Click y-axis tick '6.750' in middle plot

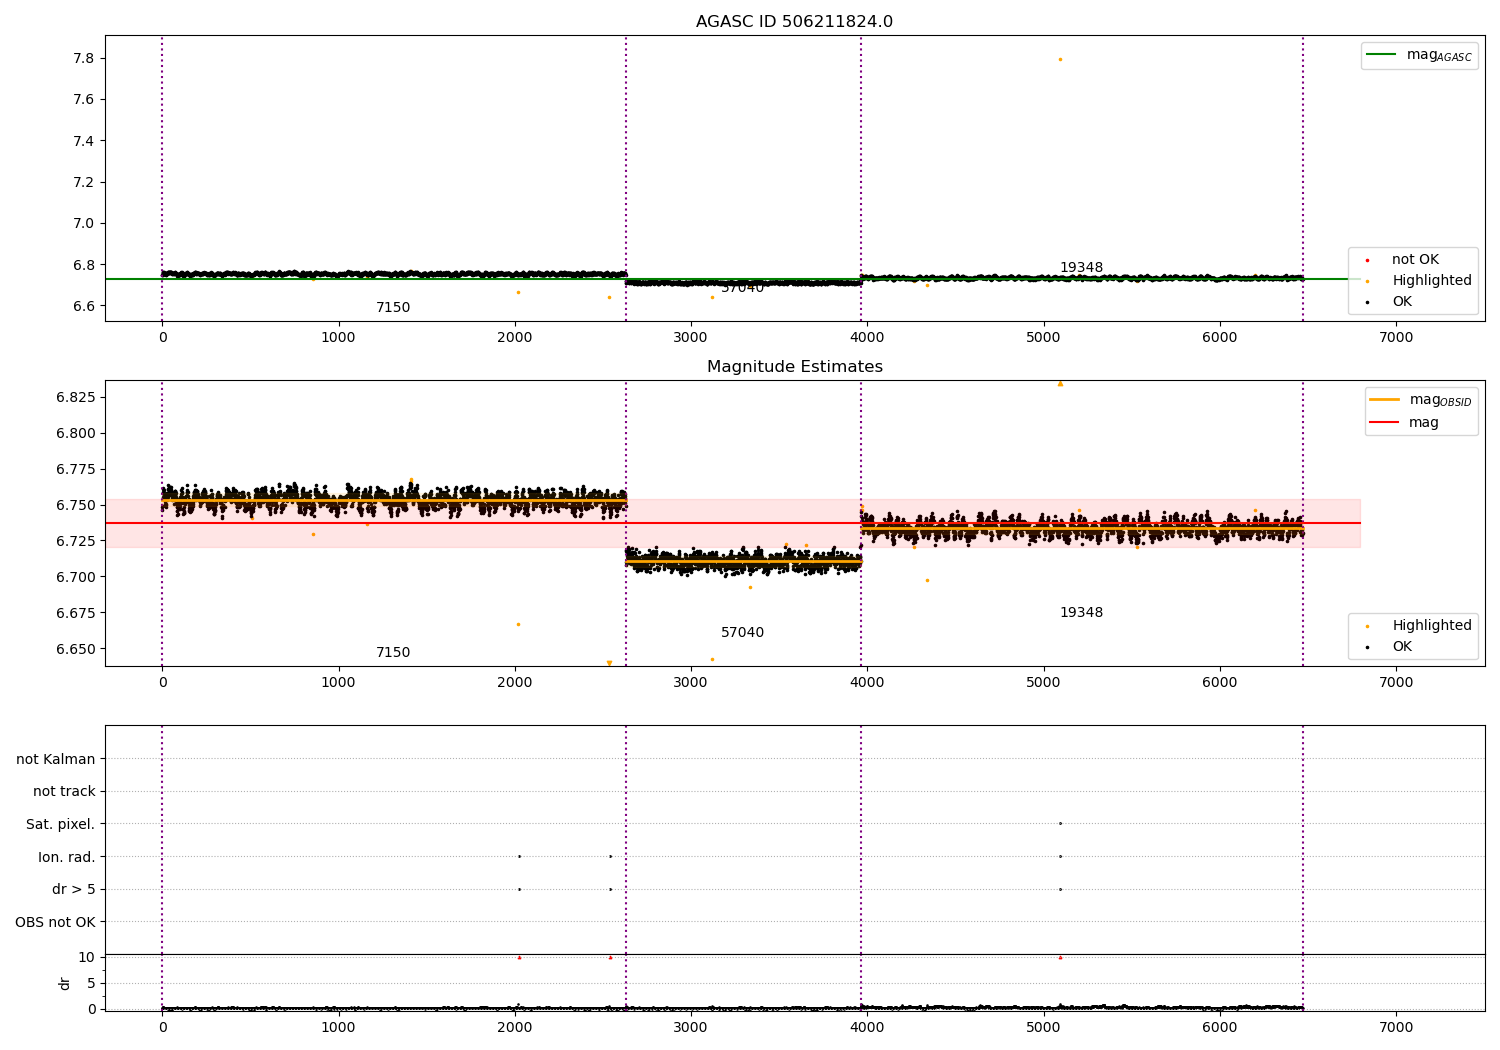click(75, 506)
